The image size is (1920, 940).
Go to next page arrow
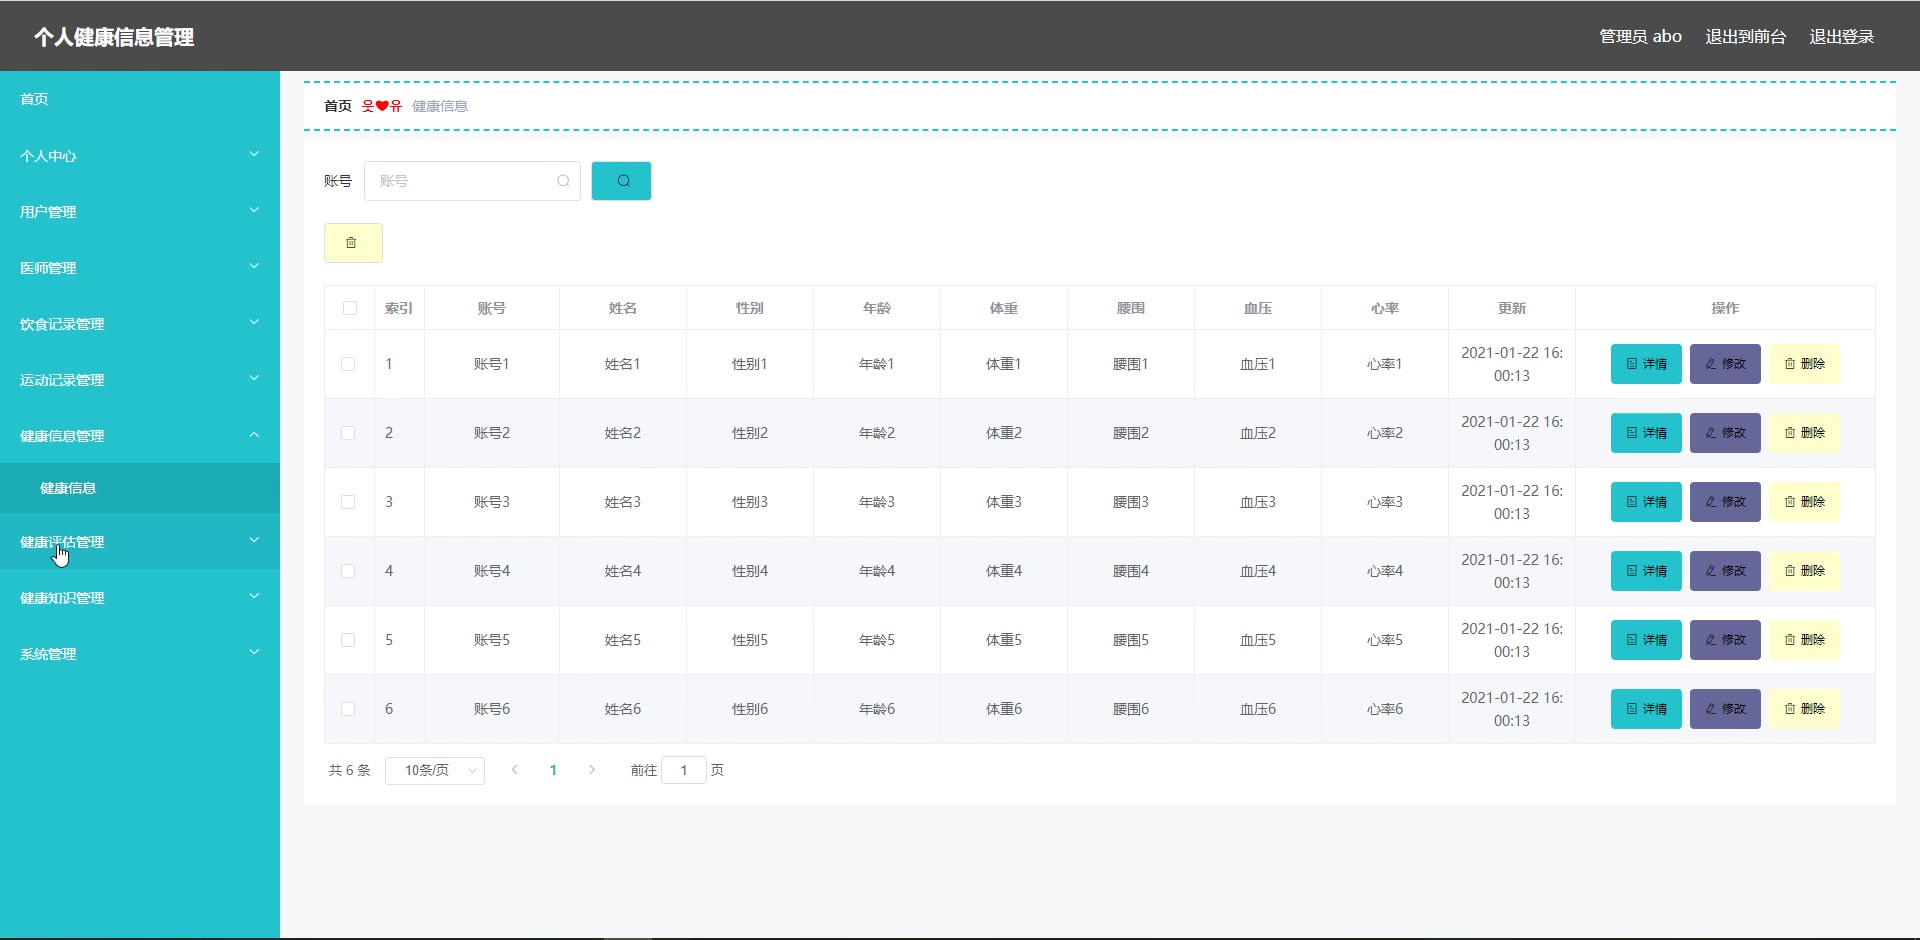[592, 770]
